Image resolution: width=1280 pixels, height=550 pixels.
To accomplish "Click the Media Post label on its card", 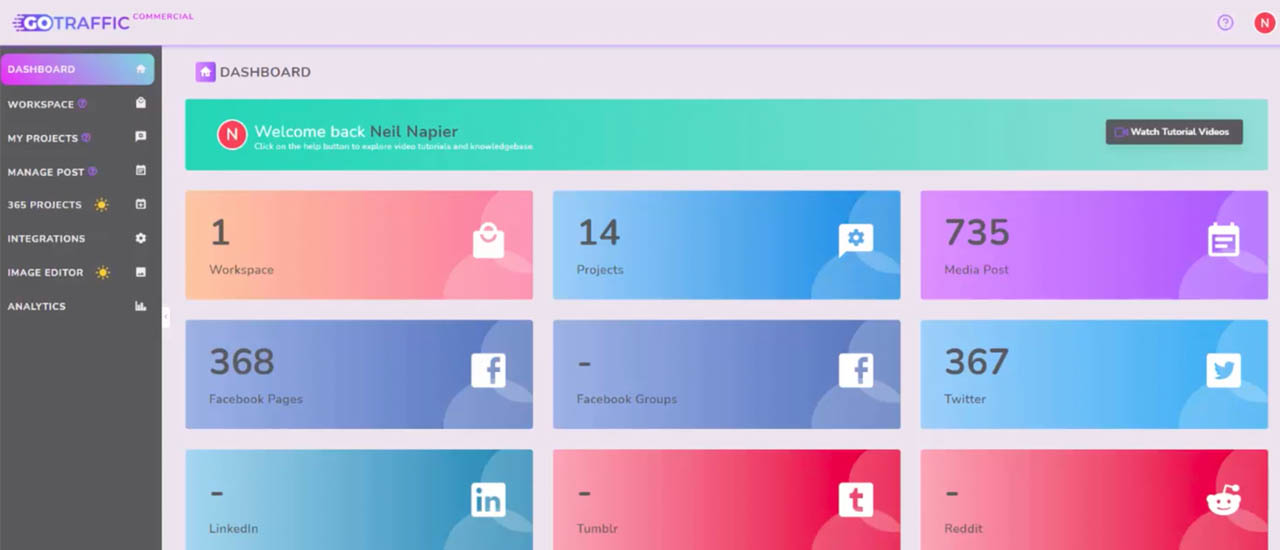I will [x=976, y=270].
